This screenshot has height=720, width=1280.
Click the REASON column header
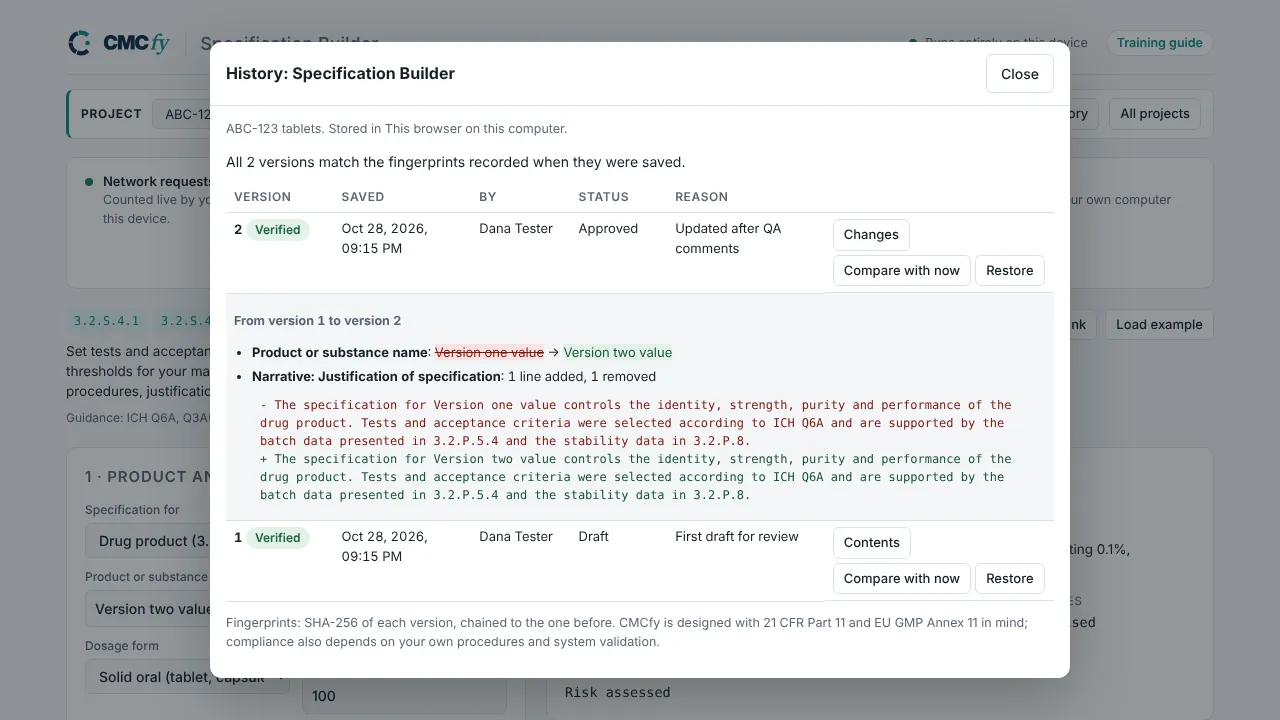coord(701,197)
